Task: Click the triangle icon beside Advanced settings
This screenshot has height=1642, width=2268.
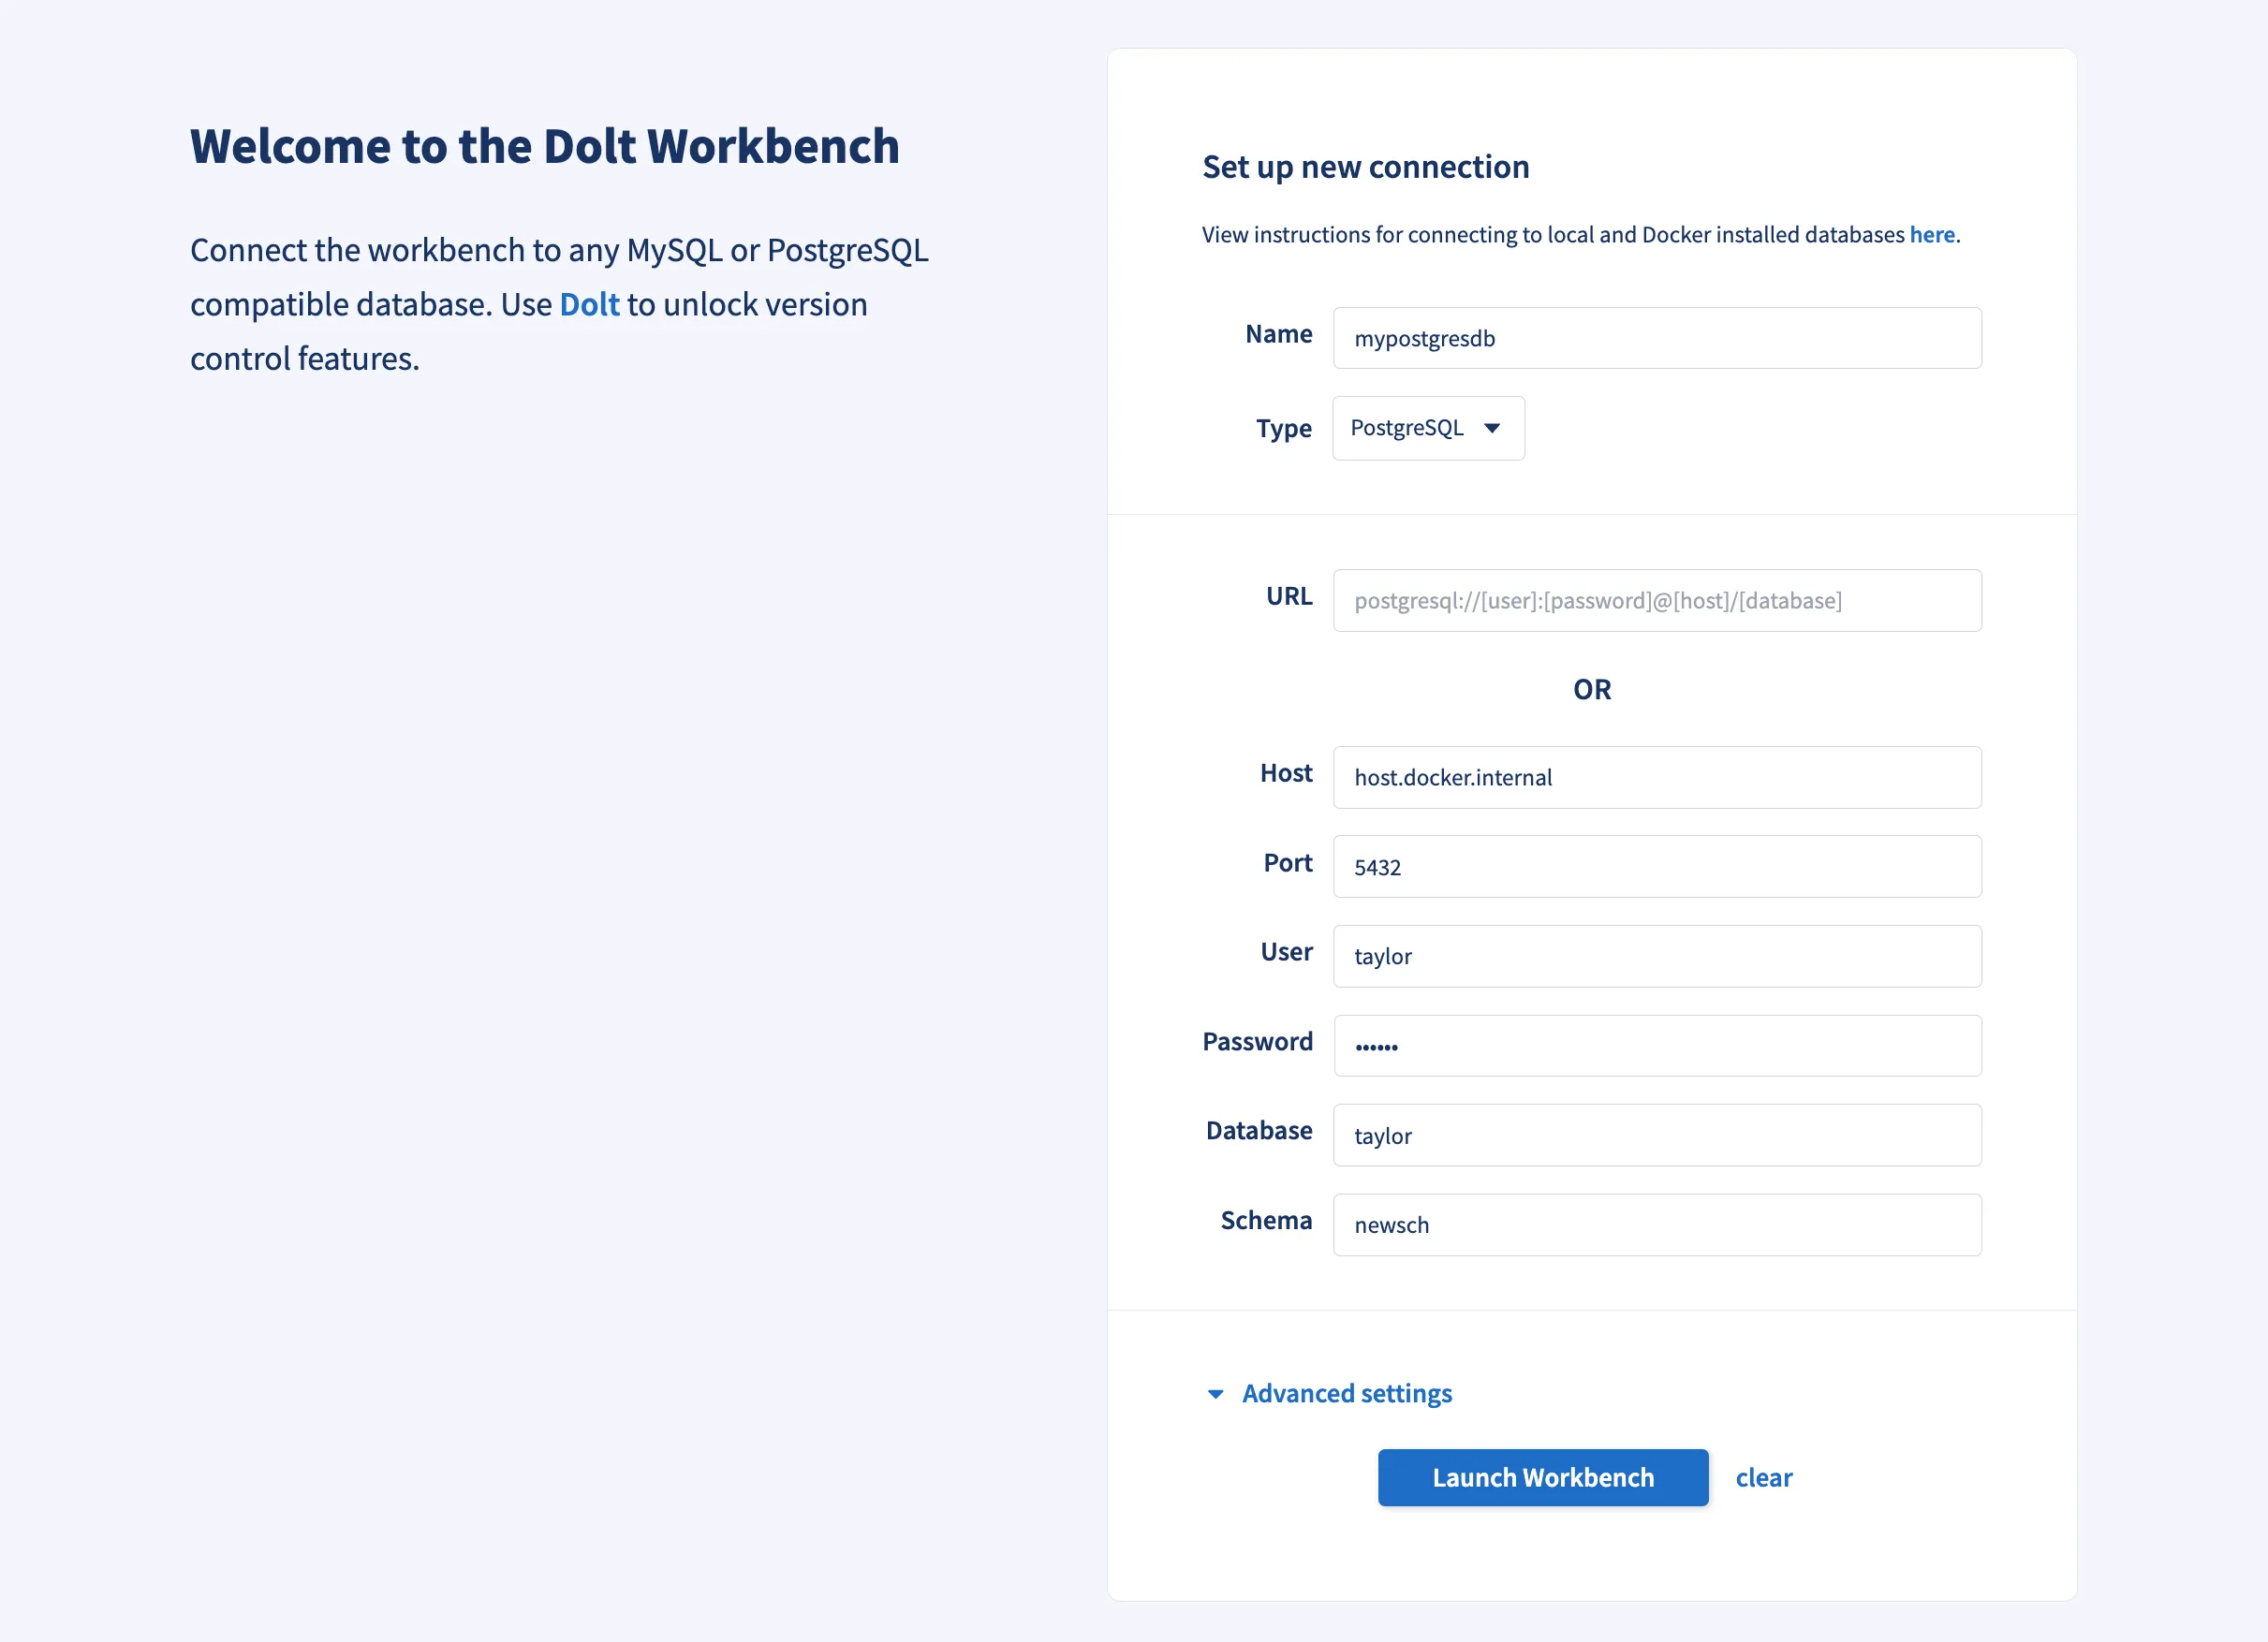Action: (x=1215, y=1394)
